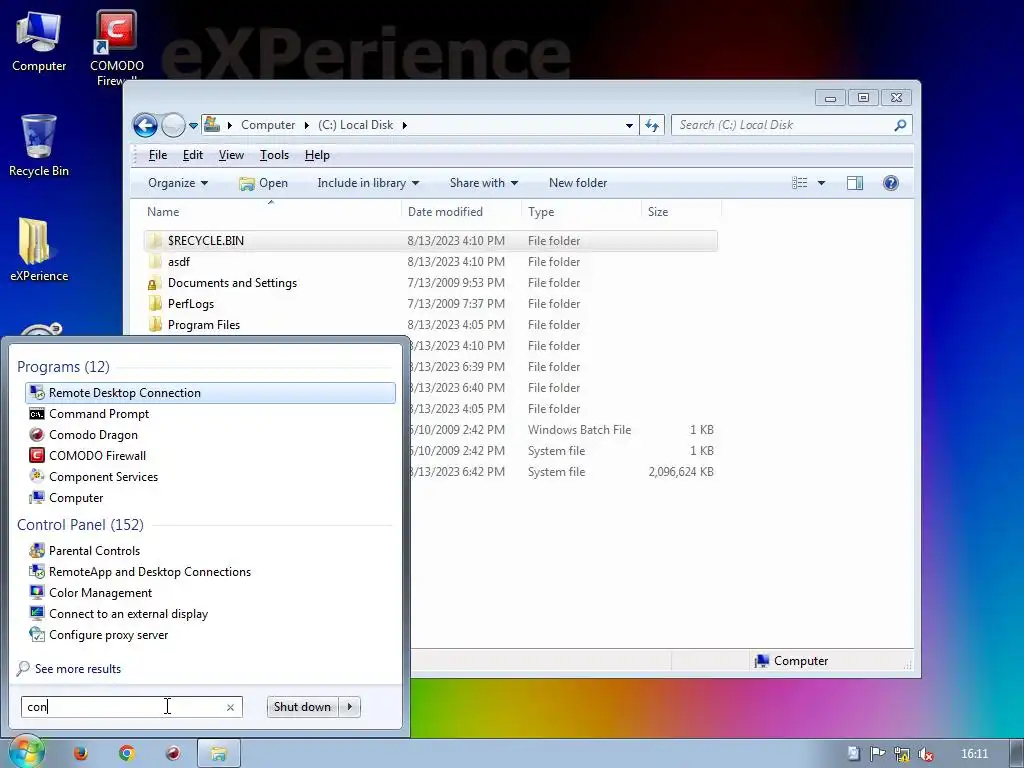The height and width of the screenshot is (768, 1024).
Task: Select the Computer desktop icon
Action: (x=39, y=41)
